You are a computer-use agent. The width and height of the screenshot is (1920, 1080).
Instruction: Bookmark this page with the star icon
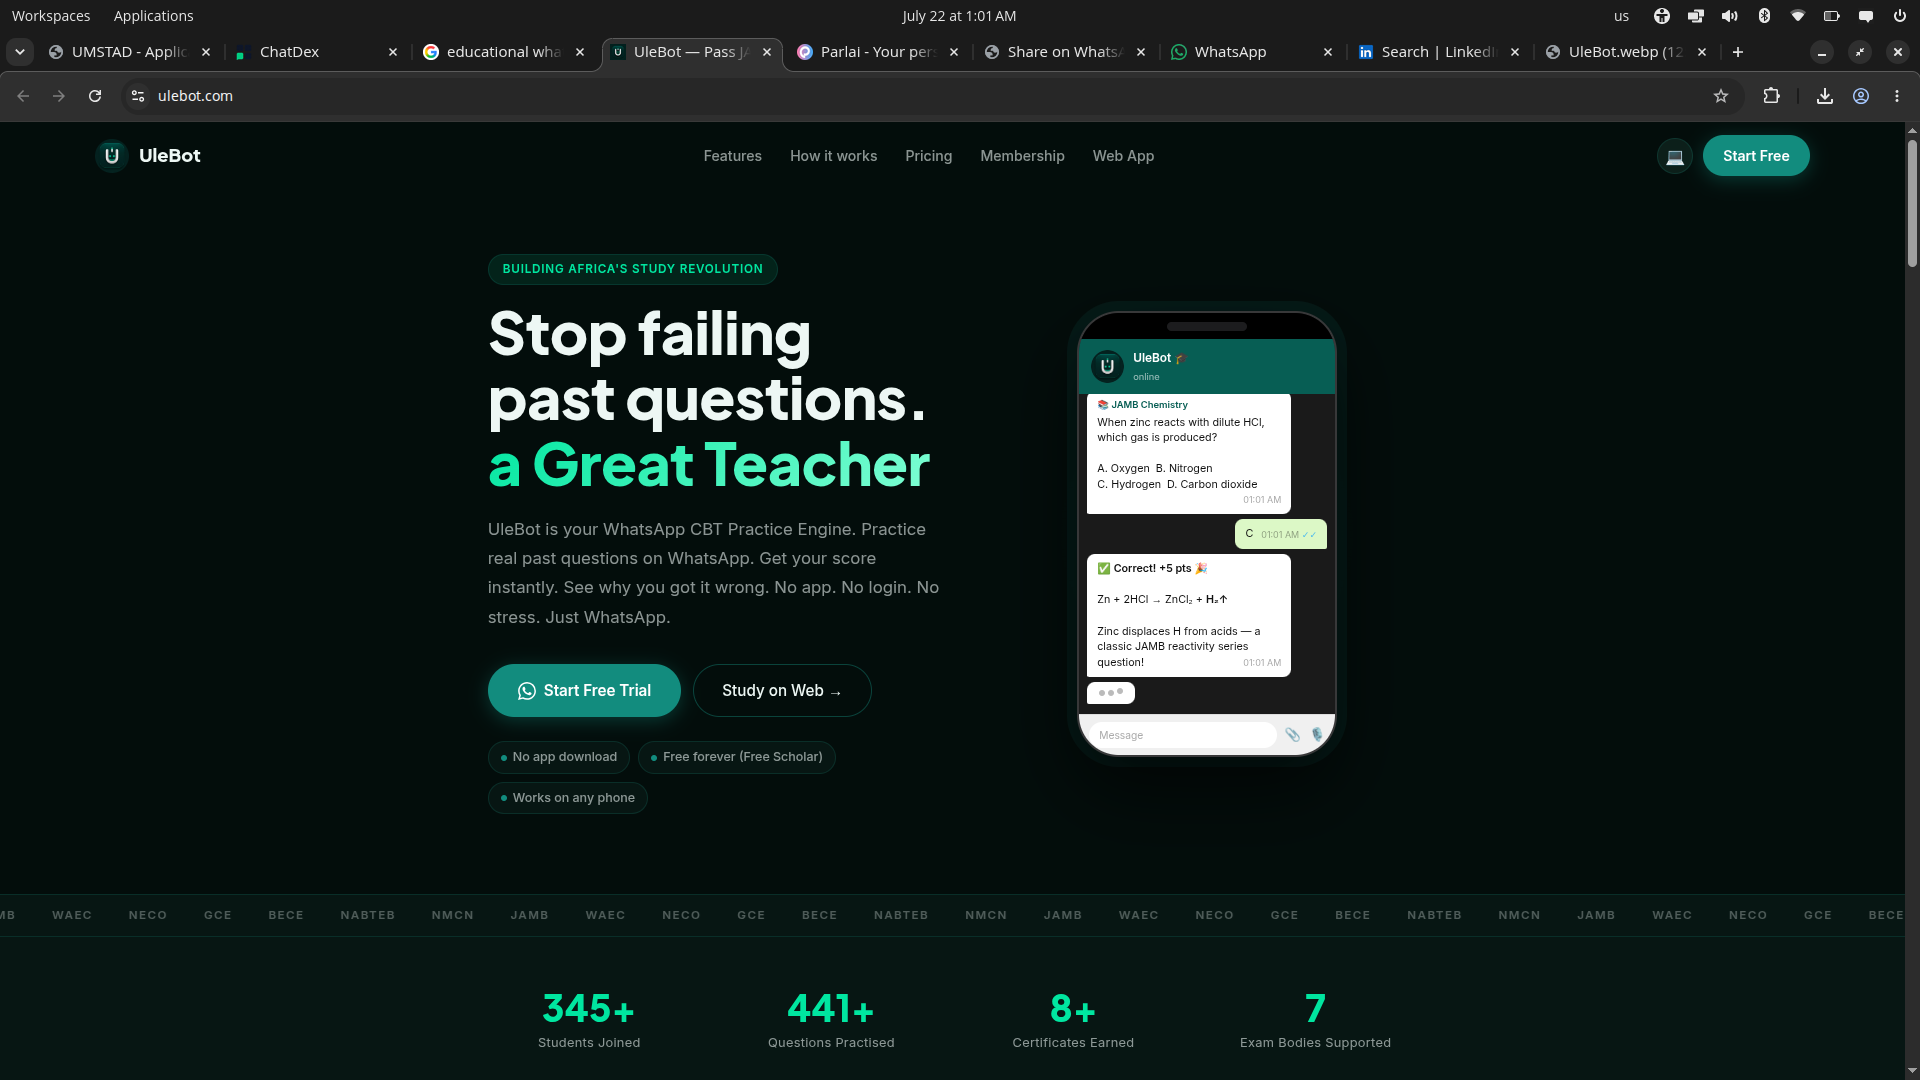tap(1721, 96)
